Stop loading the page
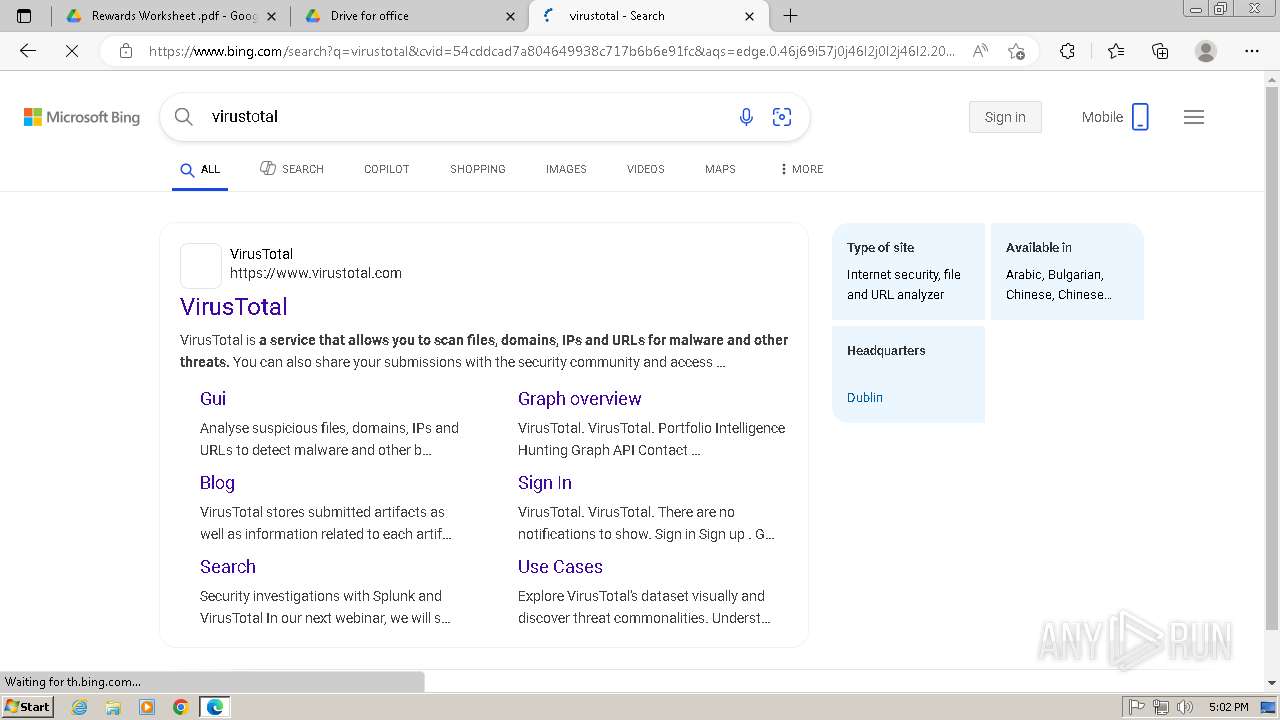Viewport: 1280px width, 720px height. tap(72, 51)
